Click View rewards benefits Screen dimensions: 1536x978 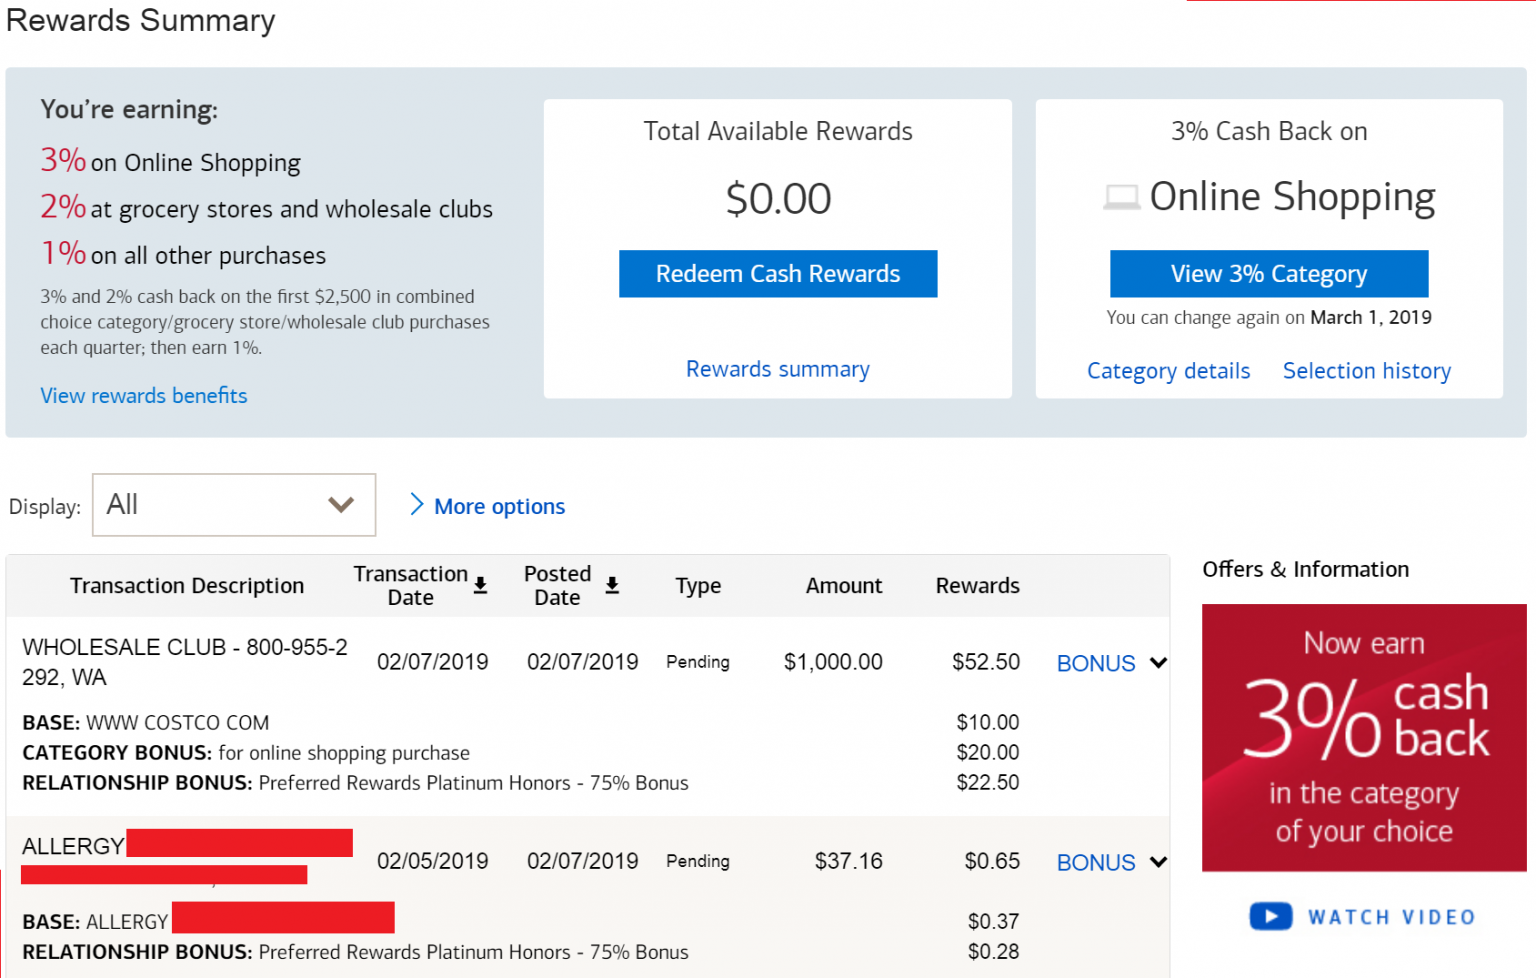[143, 395]
